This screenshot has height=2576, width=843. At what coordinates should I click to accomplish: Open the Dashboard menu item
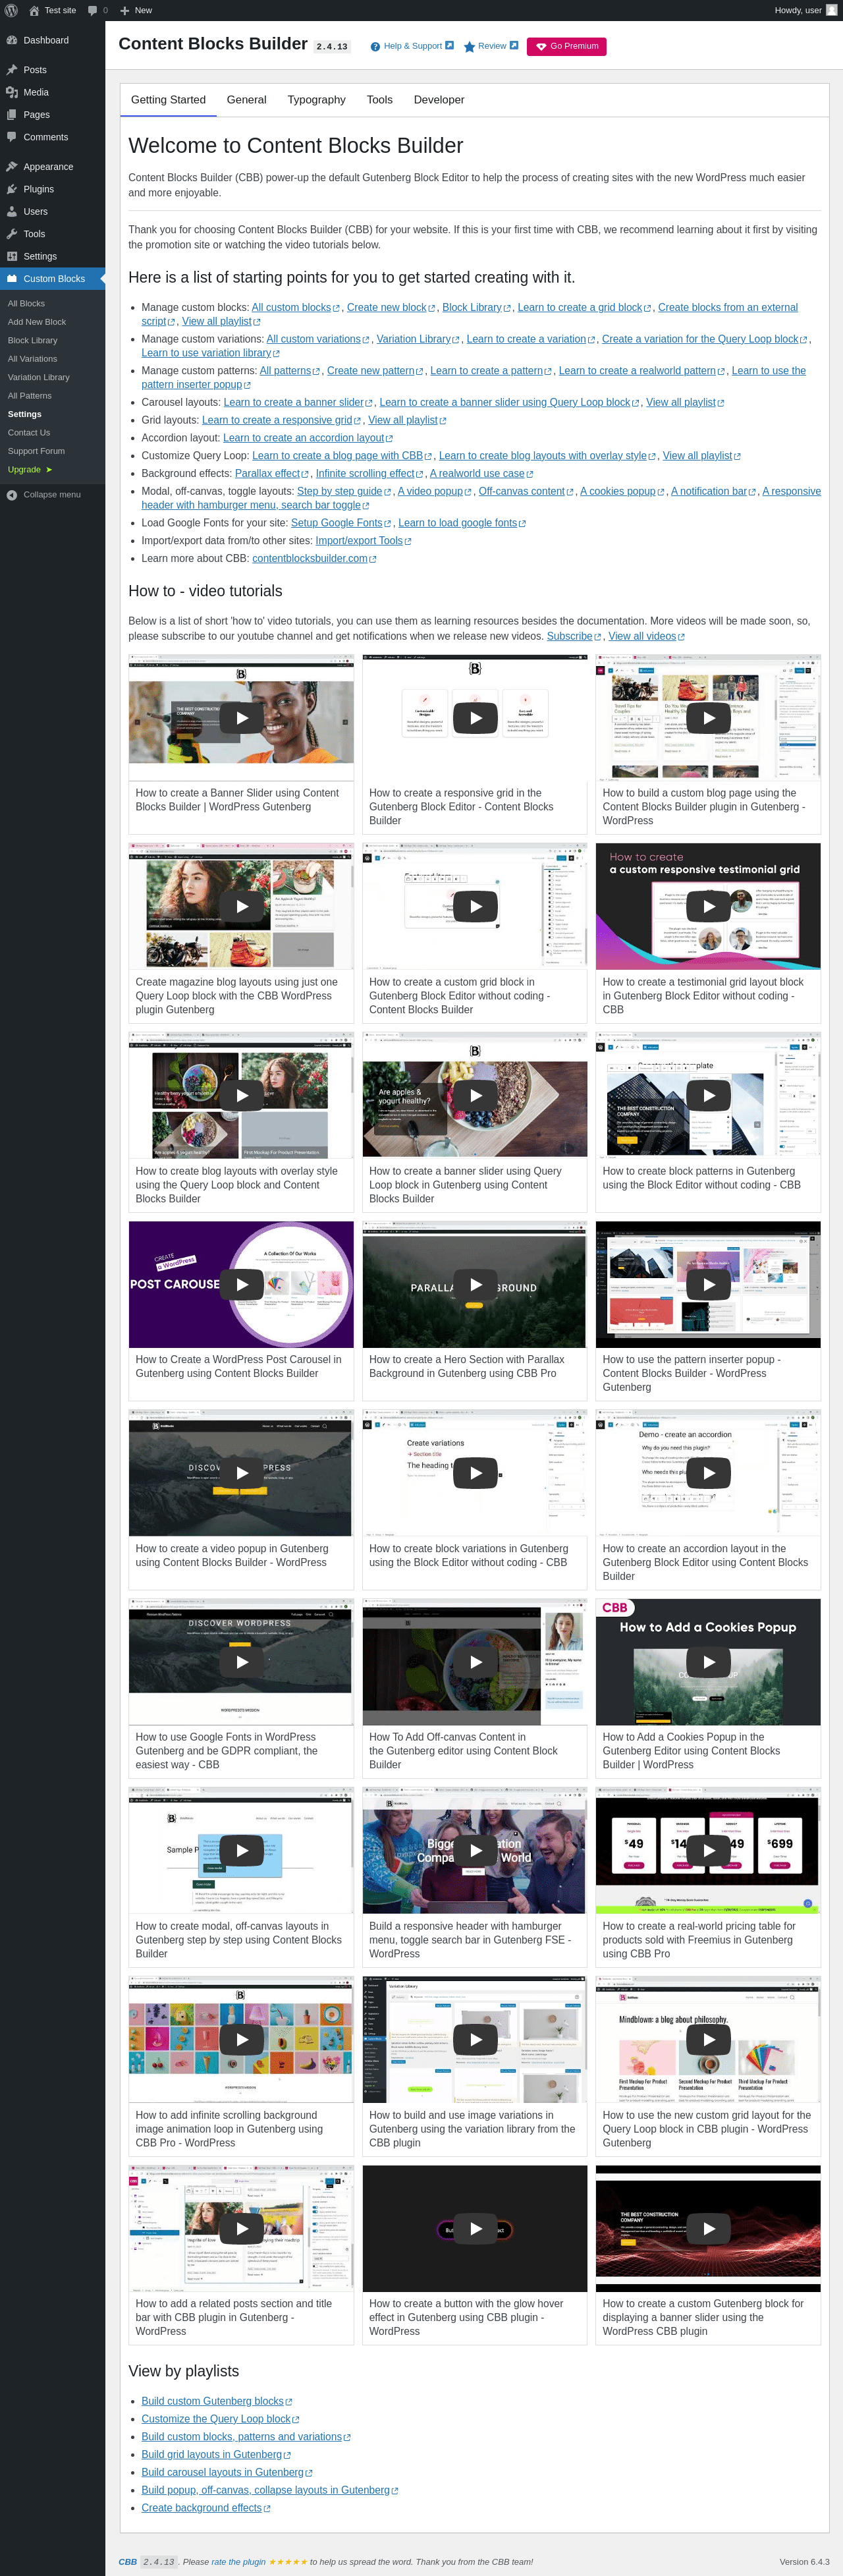click(x=52, y=40)
